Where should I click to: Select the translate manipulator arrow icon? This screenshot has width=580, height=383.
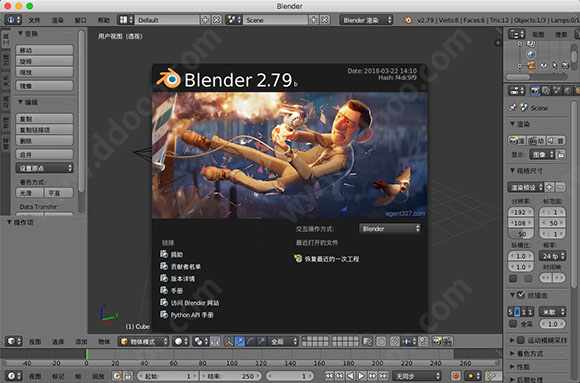[240, 341]
